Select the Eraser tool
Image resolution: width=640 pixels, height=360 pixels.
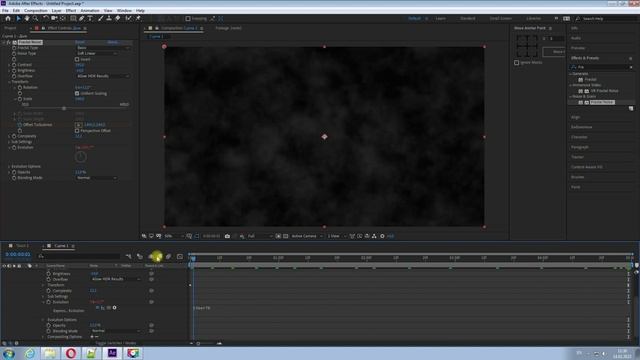tap(118, 18)
